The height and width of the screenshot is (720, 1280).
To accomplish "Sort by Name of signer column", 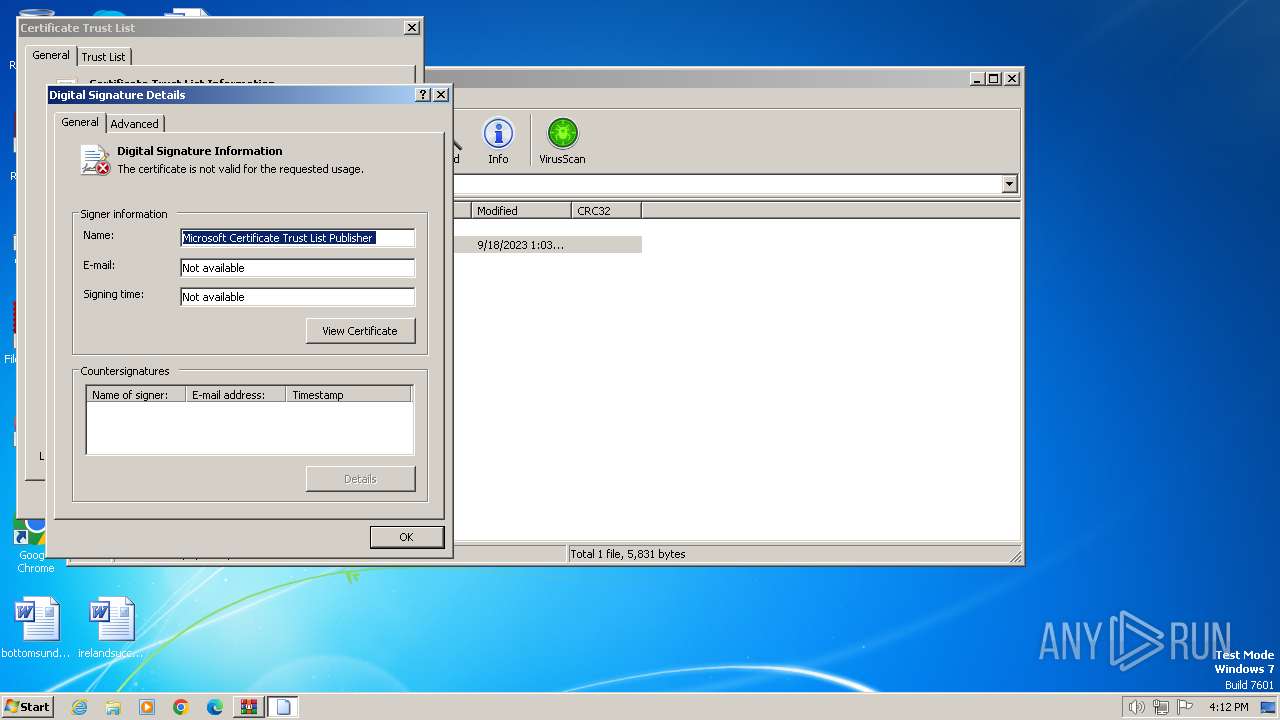I will [x=136, y=395].
